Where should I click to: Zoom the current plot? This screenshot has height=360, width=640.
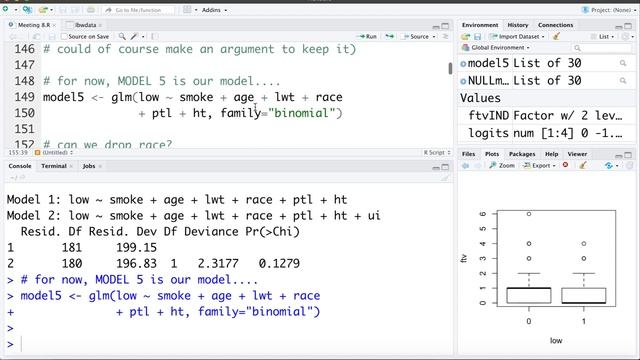pyautogui.click(x=502, y=166)
